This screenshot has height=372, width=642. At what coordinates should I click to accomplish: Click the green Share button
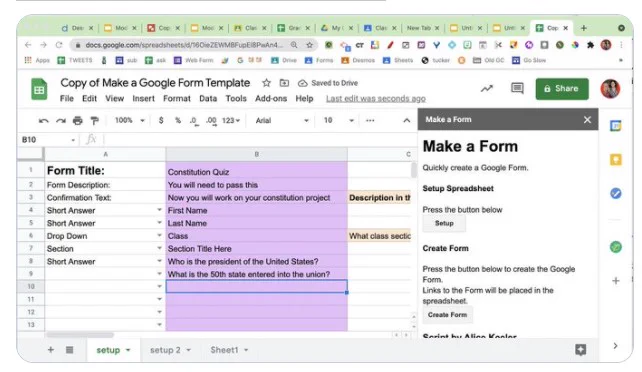pos(562,89)
